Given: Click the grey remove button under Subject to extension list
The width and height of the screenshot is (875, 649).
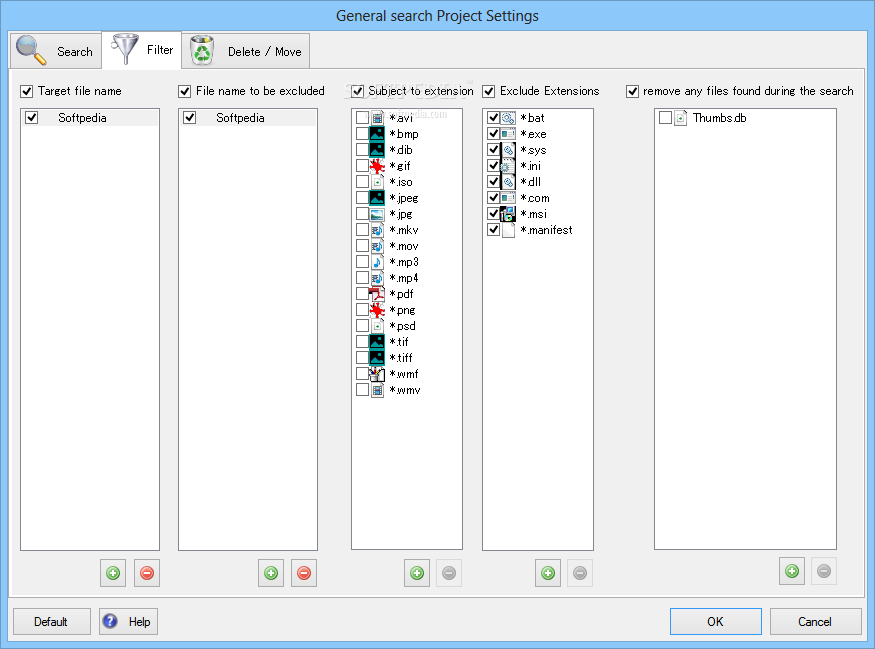Looking at the screenshot, I should [449, 573].
